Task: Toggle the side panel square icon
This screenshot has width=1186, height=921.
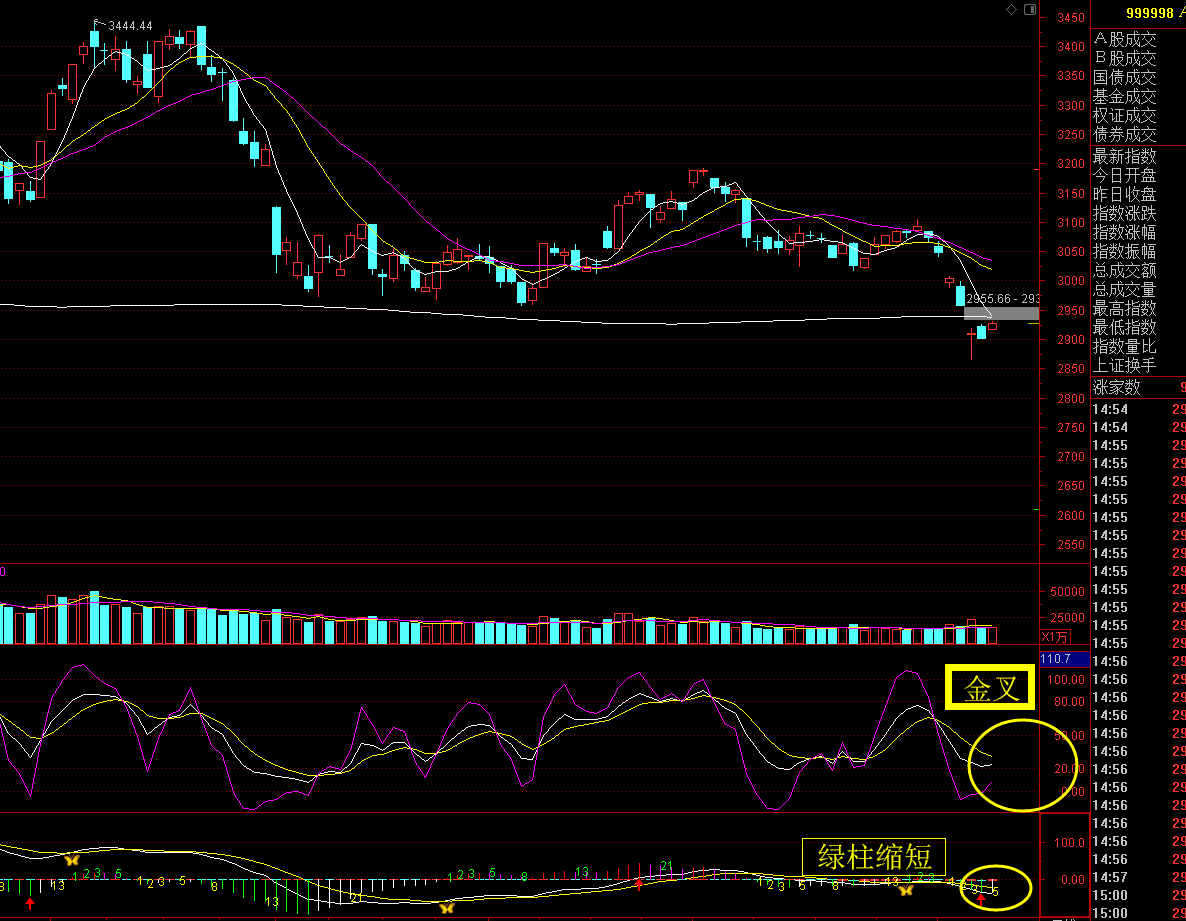Action: (1030, 10)
